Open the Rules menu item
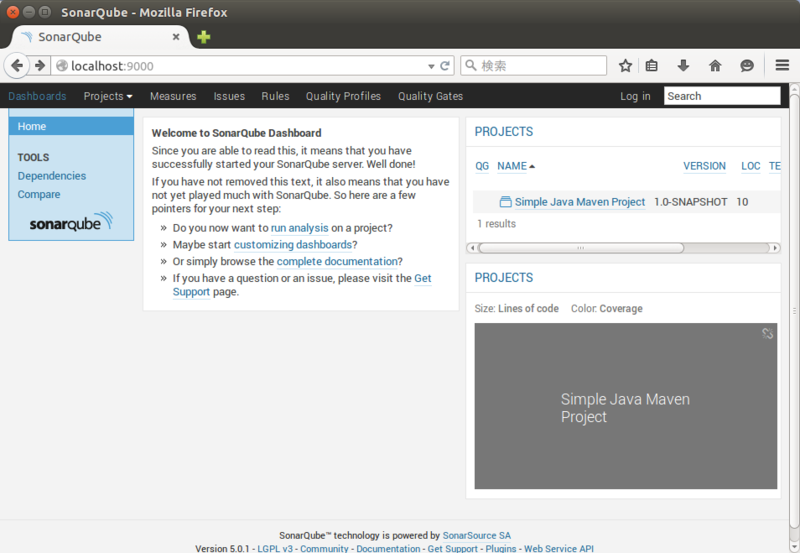 275,96
